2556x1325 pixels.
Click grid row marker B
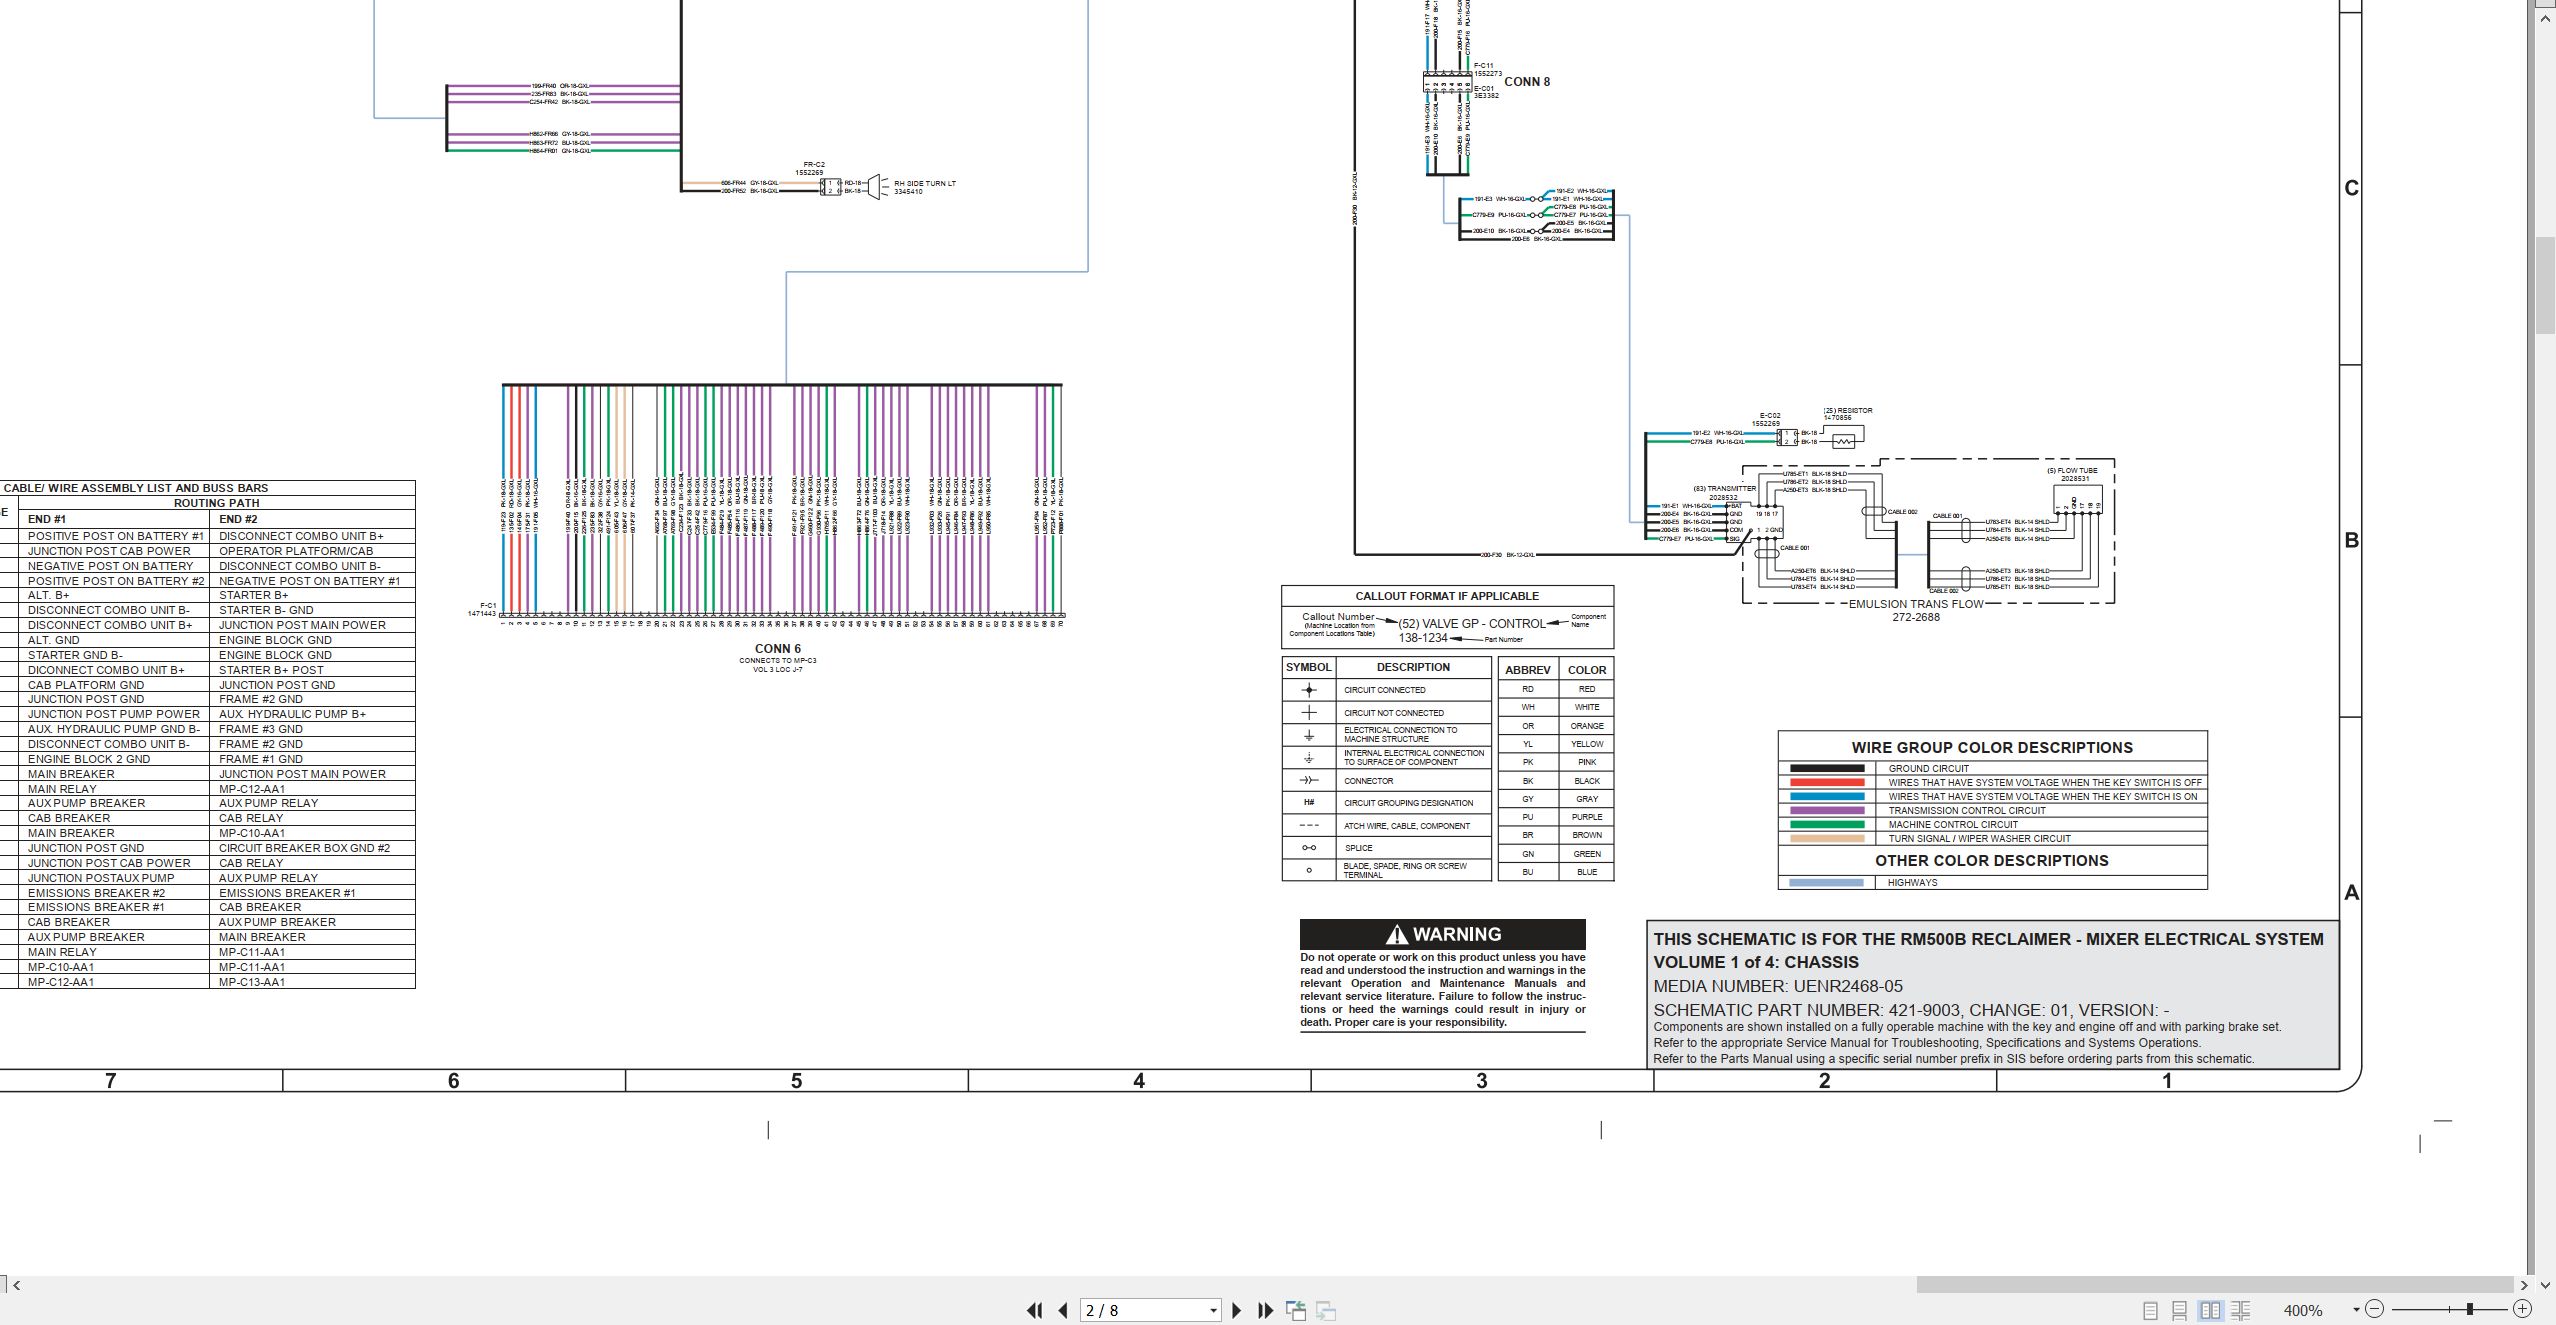(2352, 540)
